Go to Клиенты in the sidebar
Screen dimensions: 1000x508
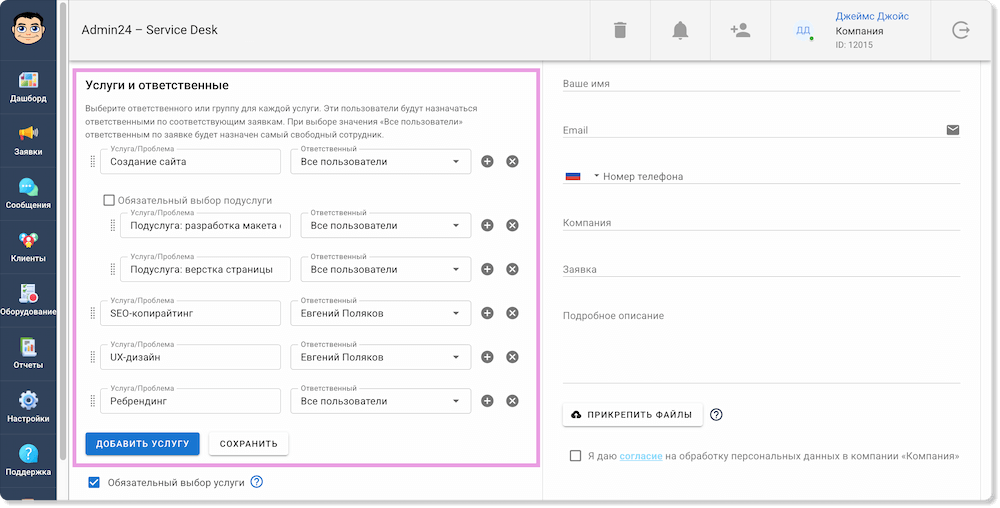(x=28, y=246)
